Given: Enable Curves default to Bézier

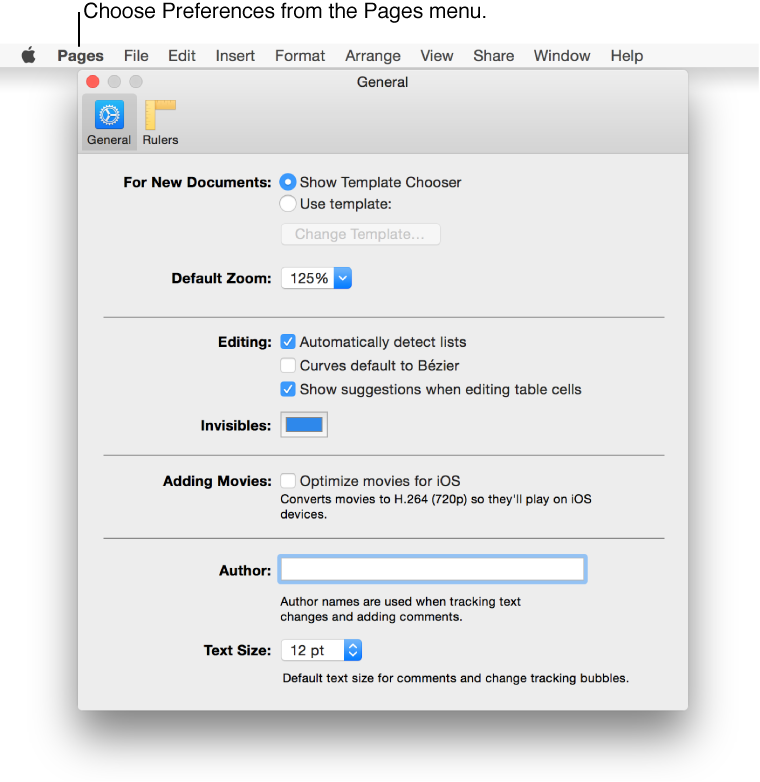Looking at the screenshot, I should point(288,365).
